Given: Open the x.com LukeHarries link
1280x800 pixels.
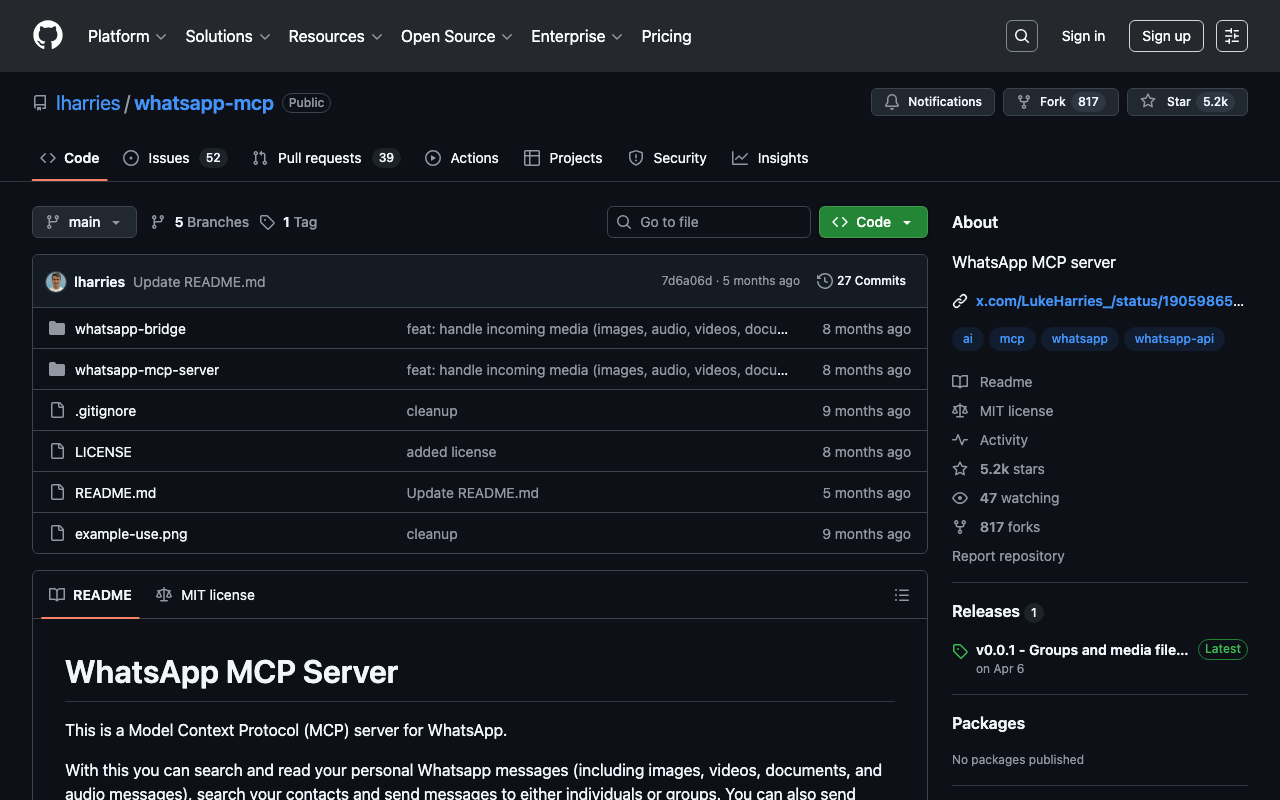Looking at the screenshot, I should tap(1109, 301).
